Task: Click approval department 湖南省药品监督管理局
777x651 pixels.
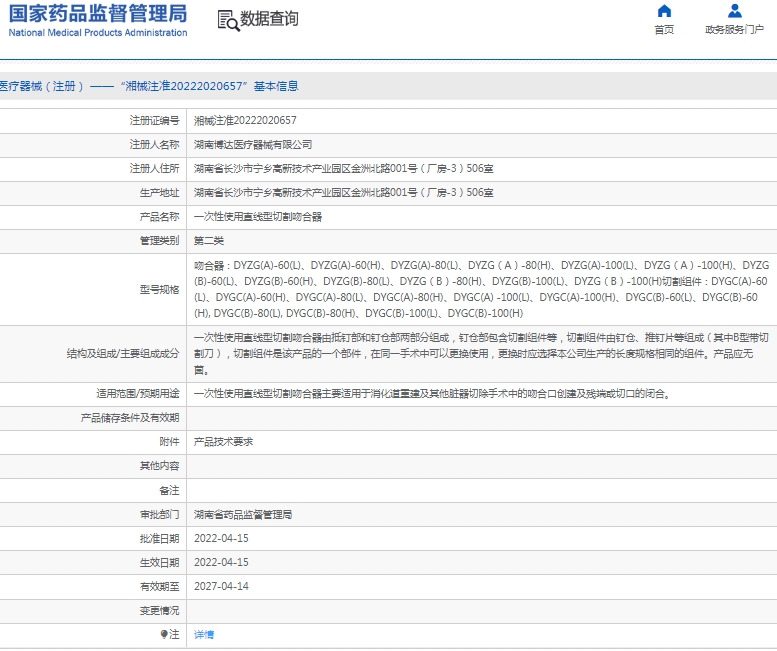Action: [243, 514]
